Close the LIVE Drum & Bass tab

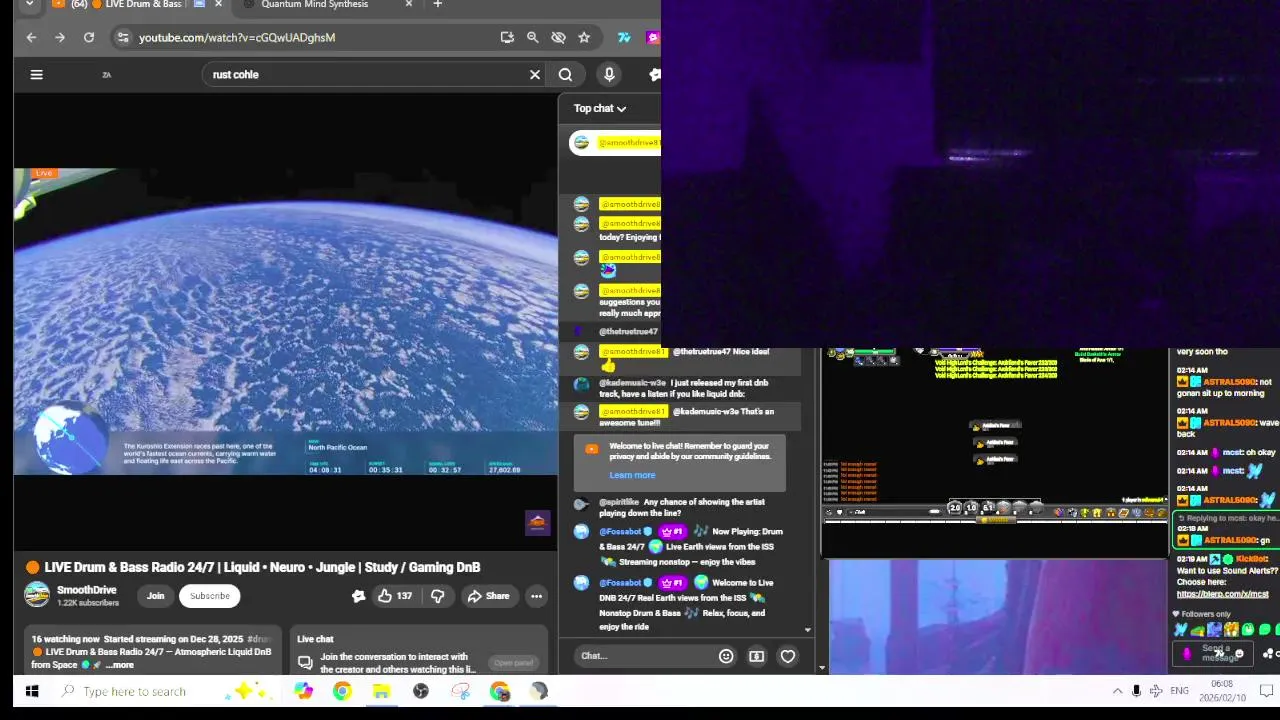[218, 5]
